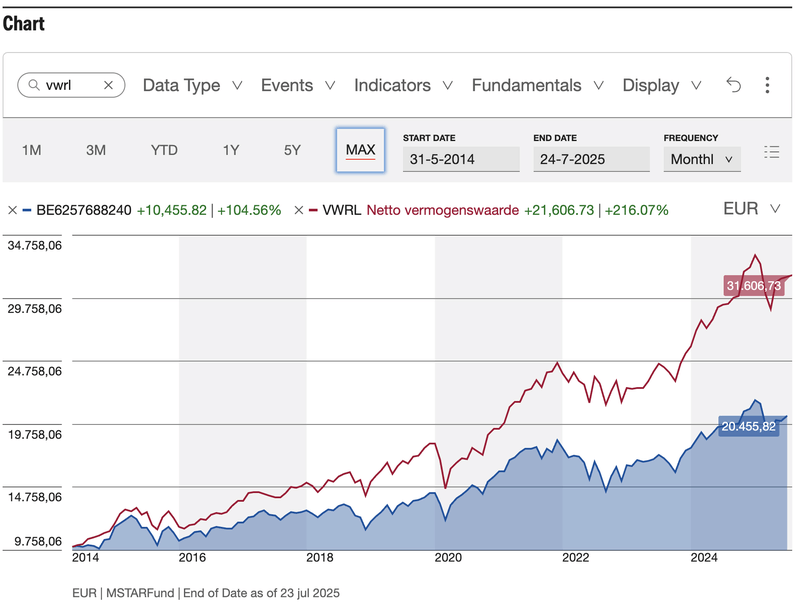Click the list view icon

pyautogui.click(x=771, y=152)
